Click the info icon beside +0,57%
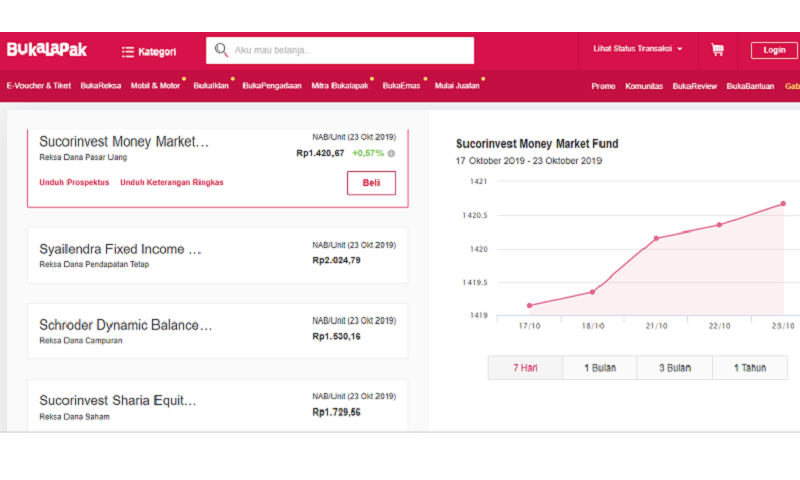 point(391,154)
